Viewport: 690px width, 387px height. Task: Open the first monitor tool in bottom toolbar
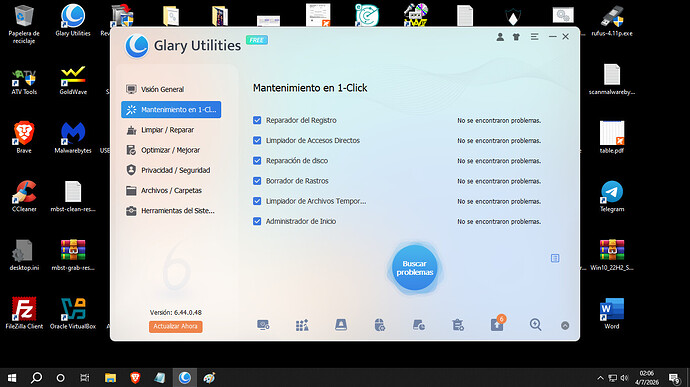tap(263, 325)
